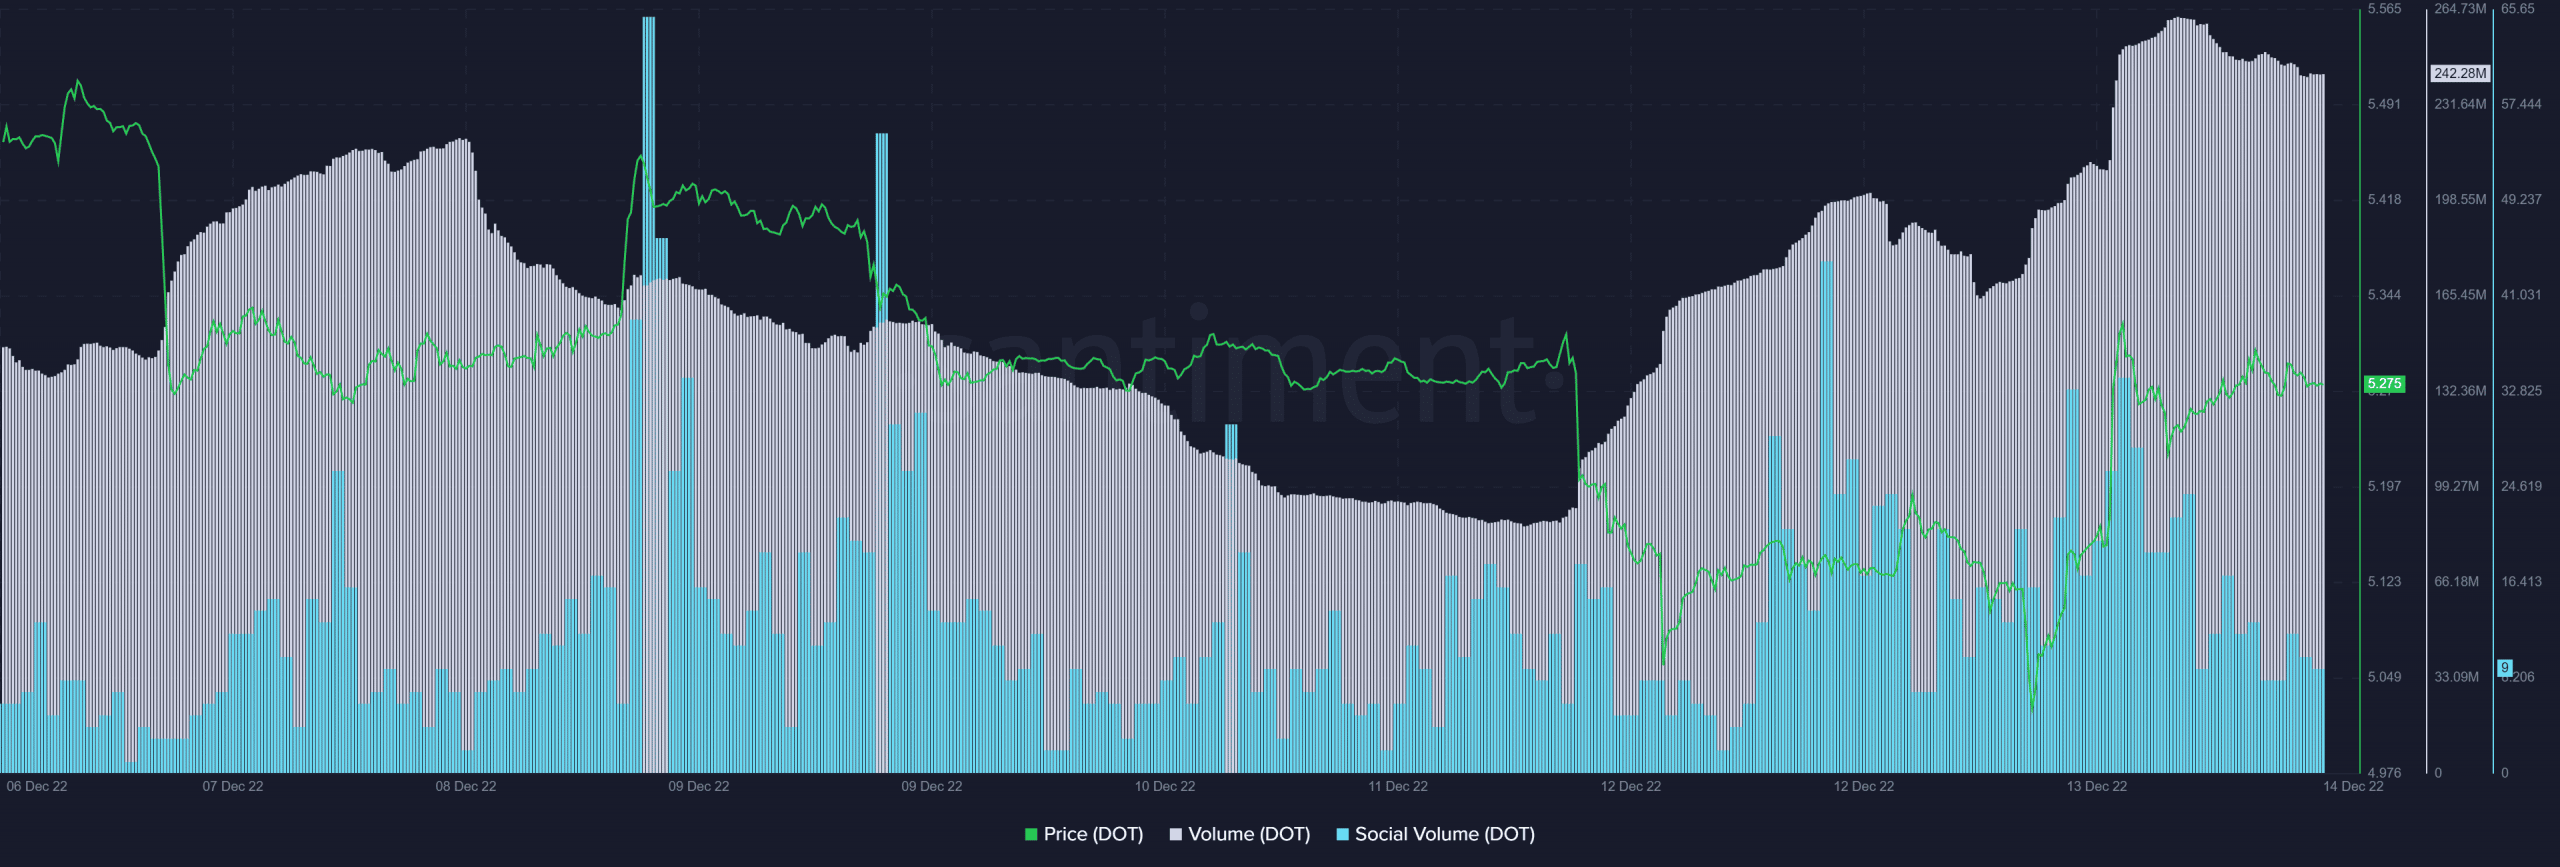
Task: Click the 132.36M volume axis value
Action: coord(2460,391)
